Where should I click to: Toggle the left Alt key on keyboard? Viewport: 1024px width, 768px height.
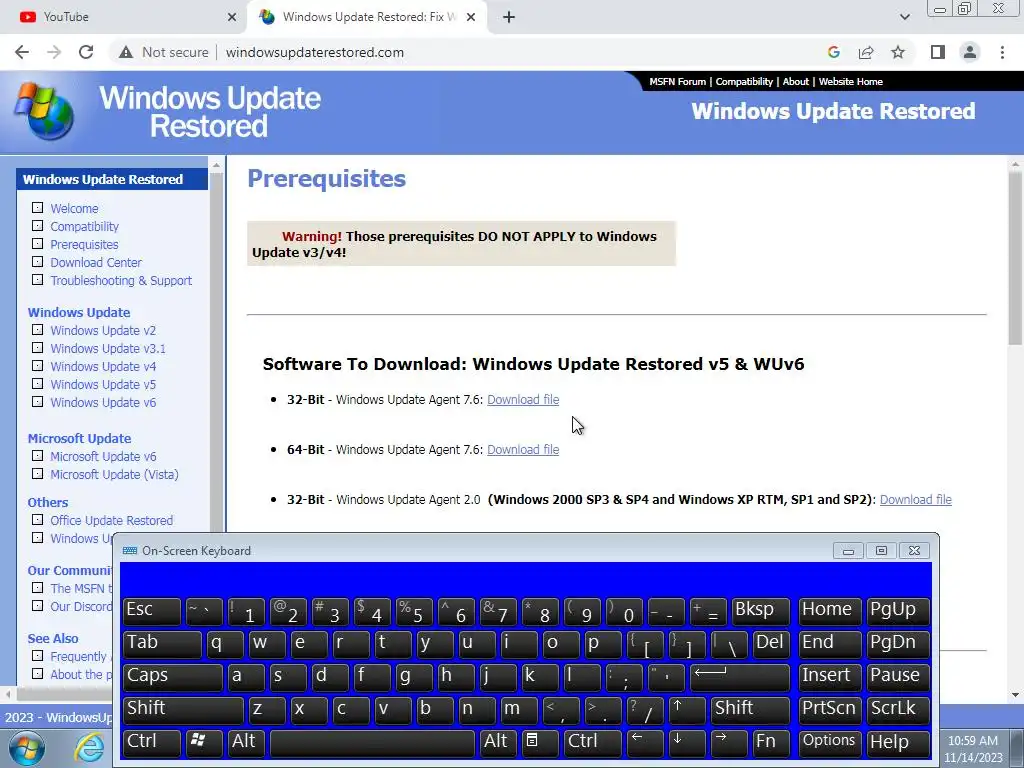(246, 742)
